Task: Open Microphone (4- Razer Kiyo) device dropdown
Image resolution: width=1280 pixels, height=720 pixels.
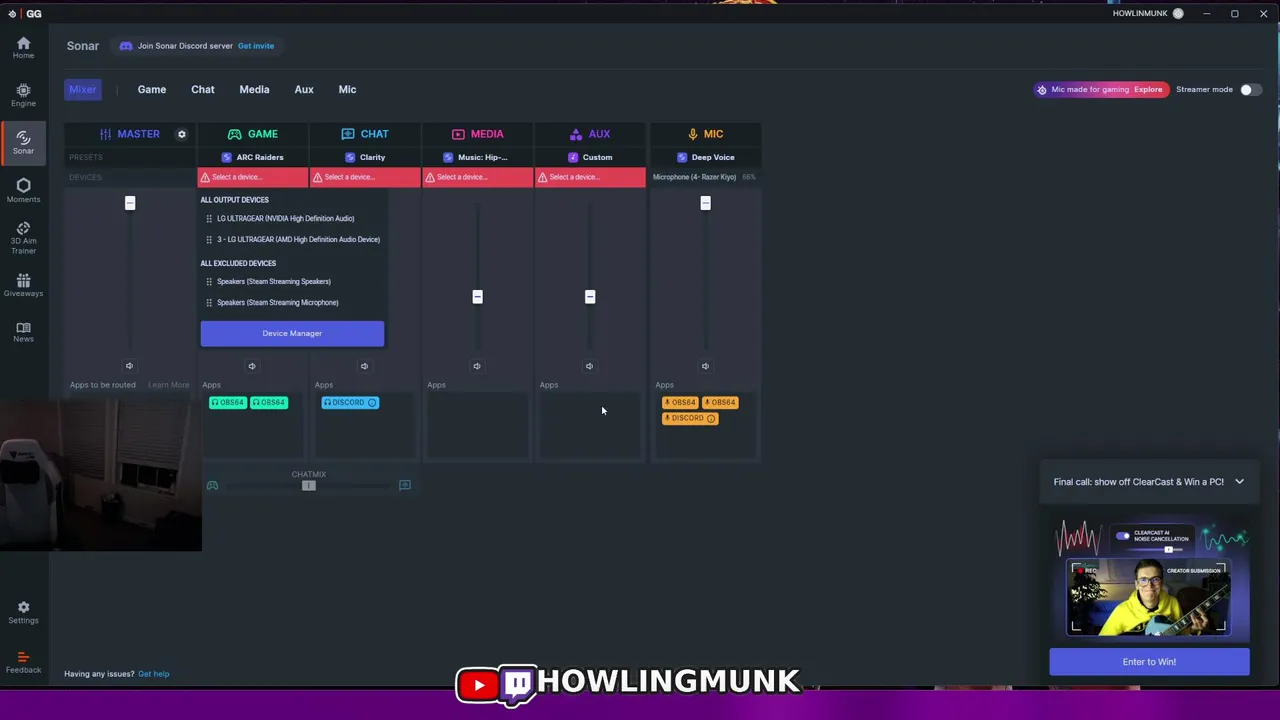Action: tap(705, 177)
